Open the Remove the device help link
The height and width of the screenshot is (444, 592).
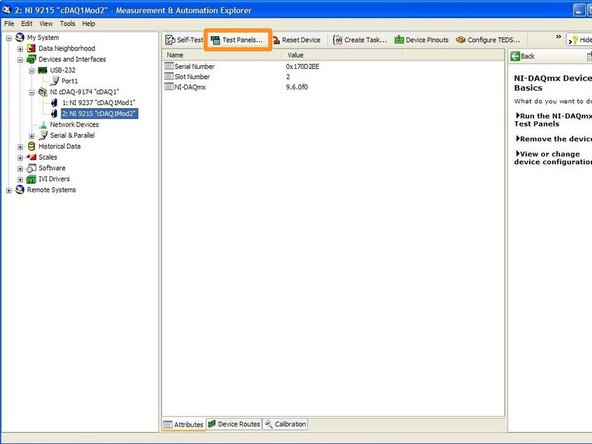(x=553, y=139)
